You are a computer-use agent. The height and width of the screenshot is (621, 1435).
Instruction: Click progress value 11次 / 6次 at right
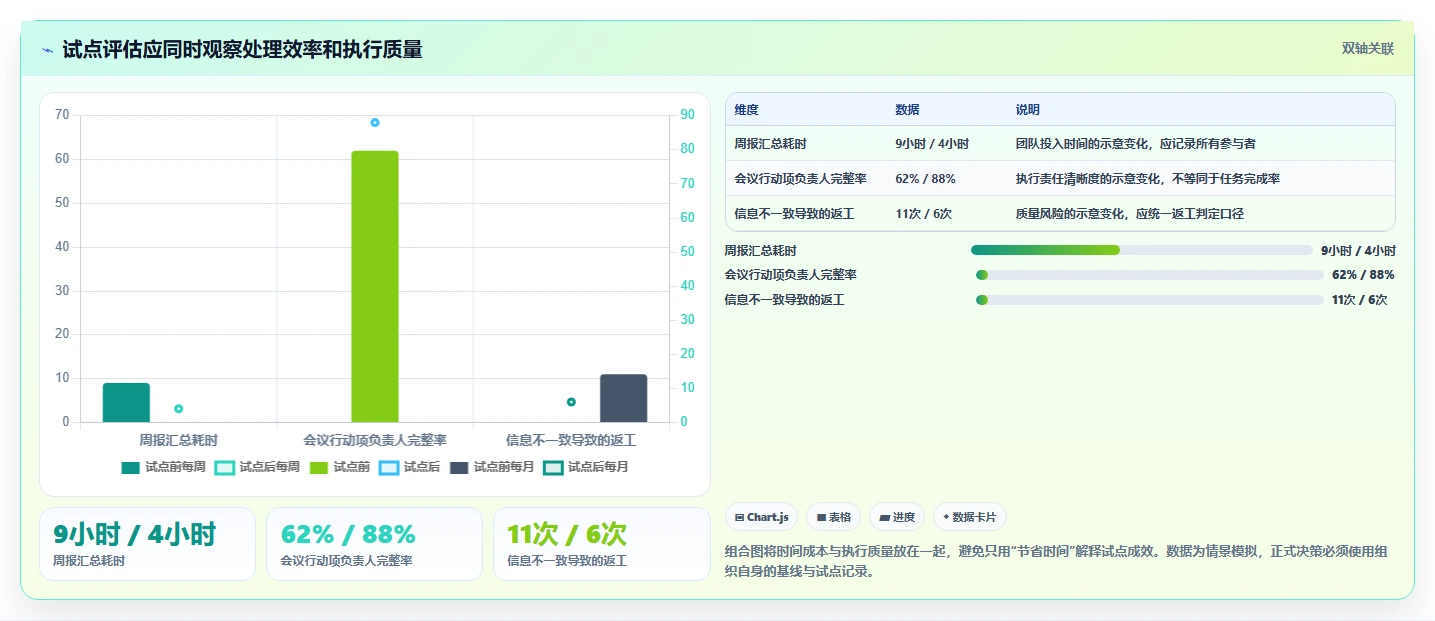click(1359, 300)
